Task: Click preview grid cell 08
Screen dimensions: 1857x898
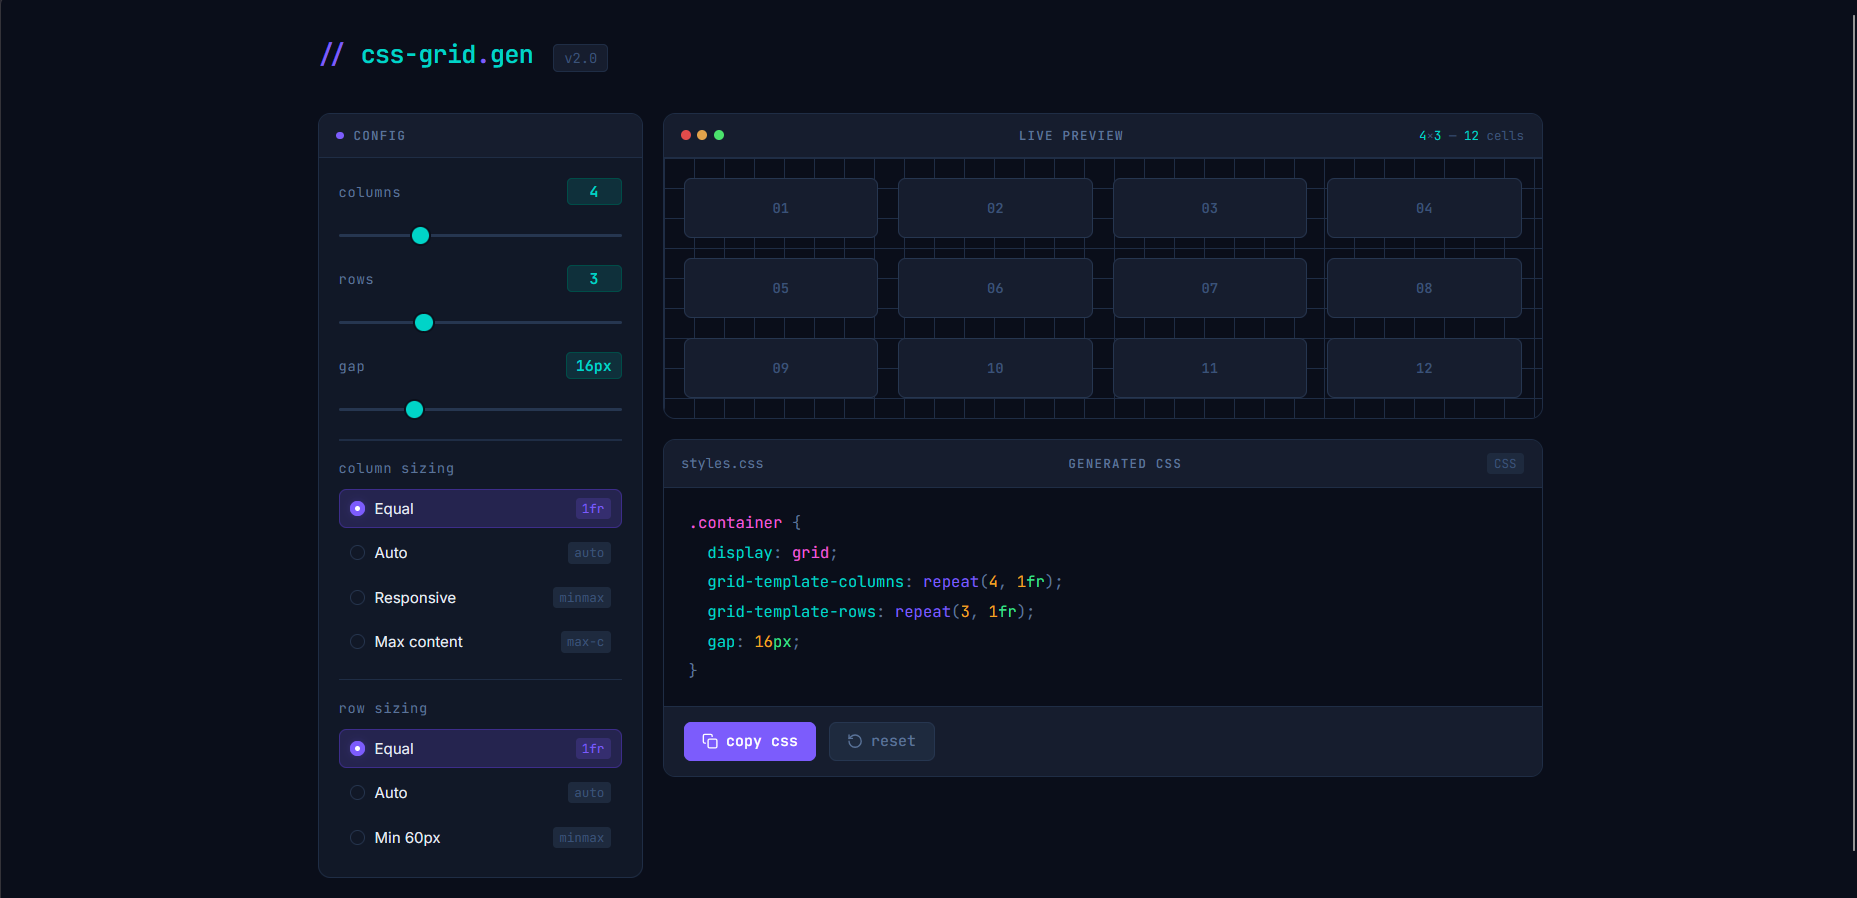Action: (x=1424, y=288)
